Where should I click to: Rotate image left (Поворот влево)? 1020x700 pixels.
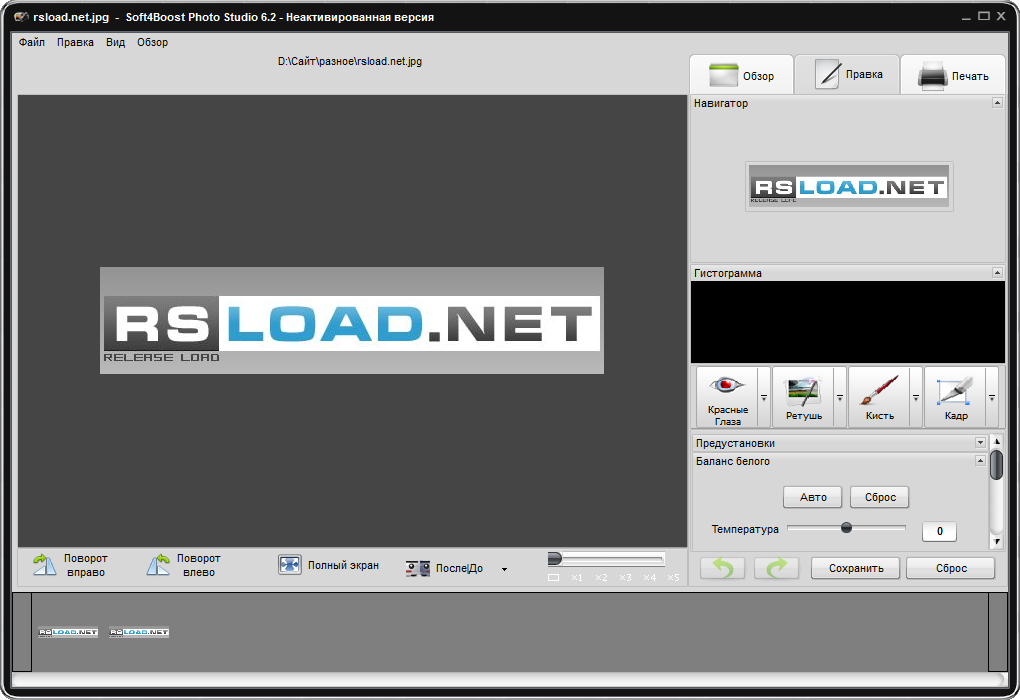click(x=183, y=565)
